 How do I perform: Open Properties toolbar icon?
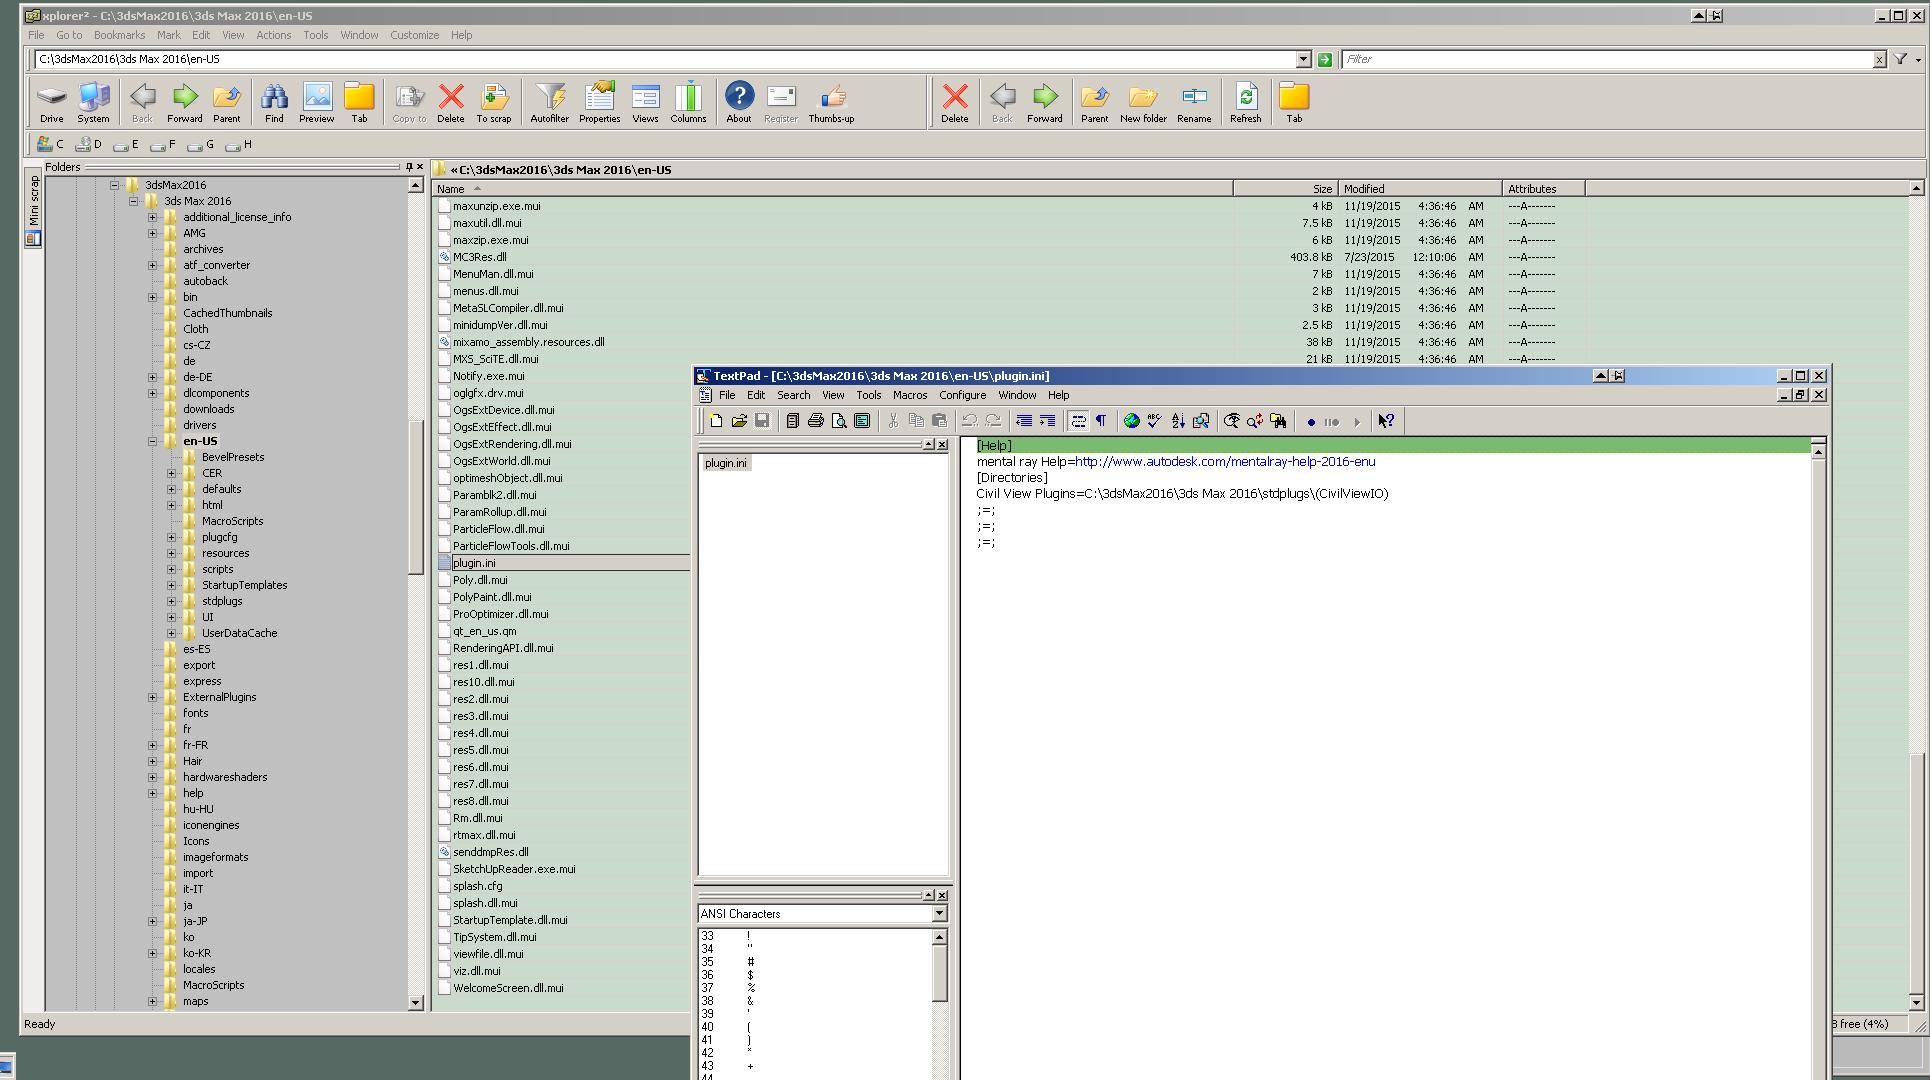(600, 103)
